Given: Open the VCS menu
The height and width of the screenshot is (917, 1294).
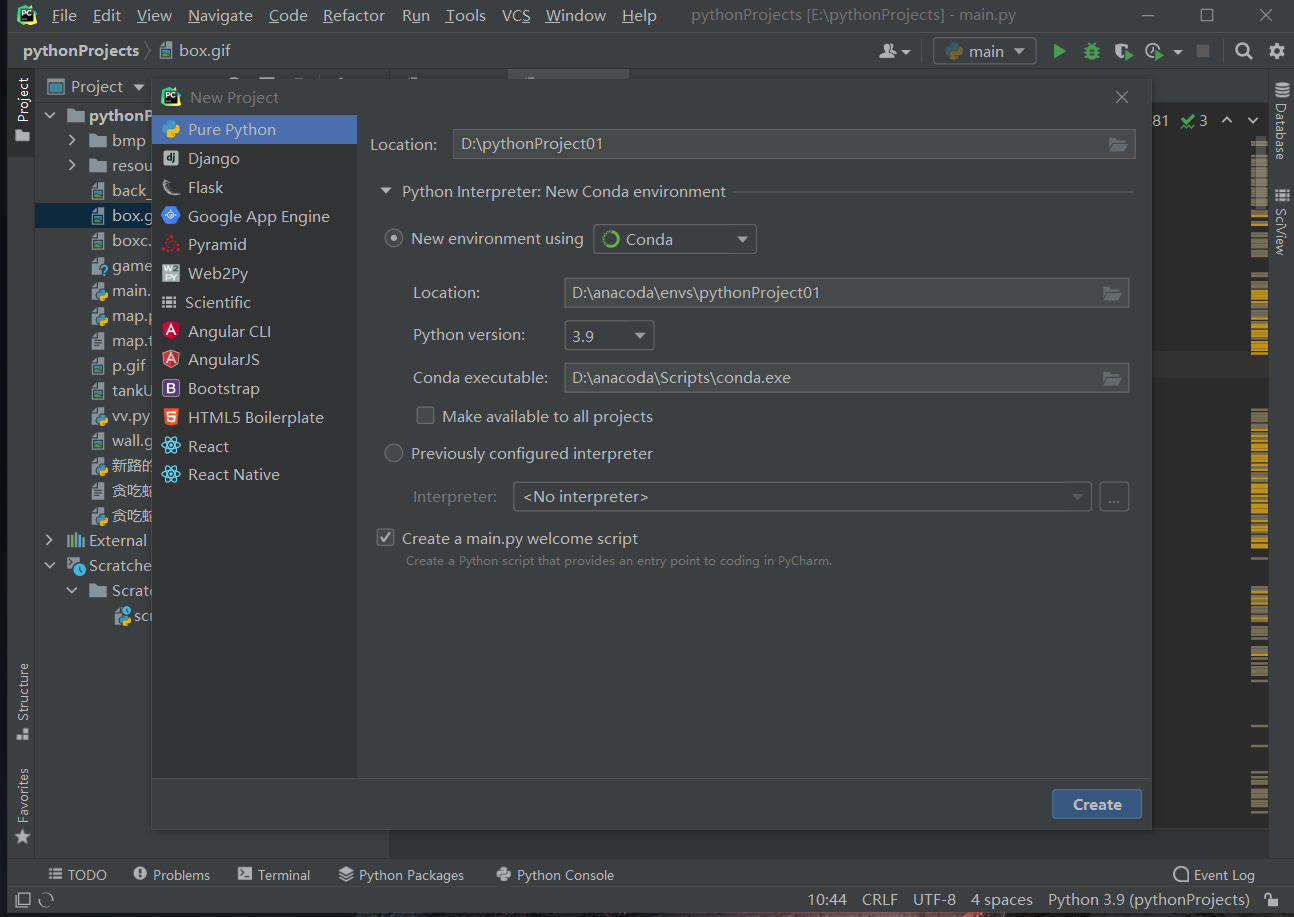Looking at the screenshot, I should click(x=516, y=16).
